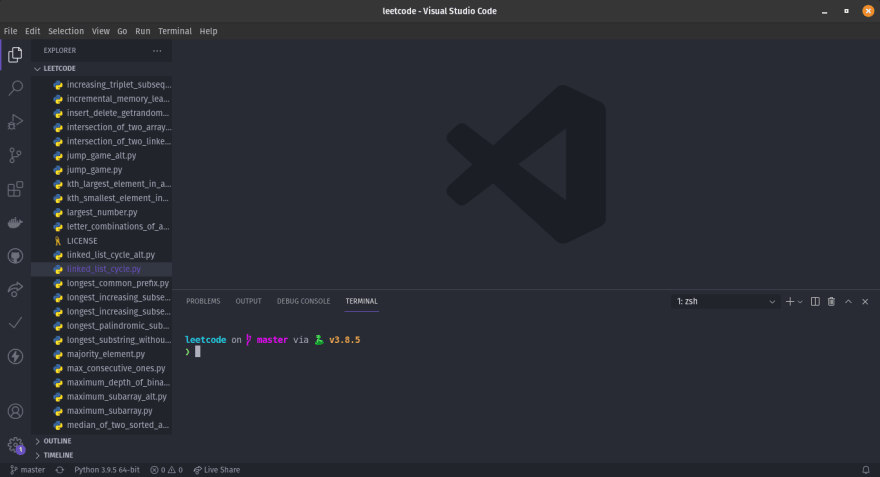This screenshot has height=477, width=880.
Task: Open the Explorer view in activity bar
Action: tap(15, 54)
